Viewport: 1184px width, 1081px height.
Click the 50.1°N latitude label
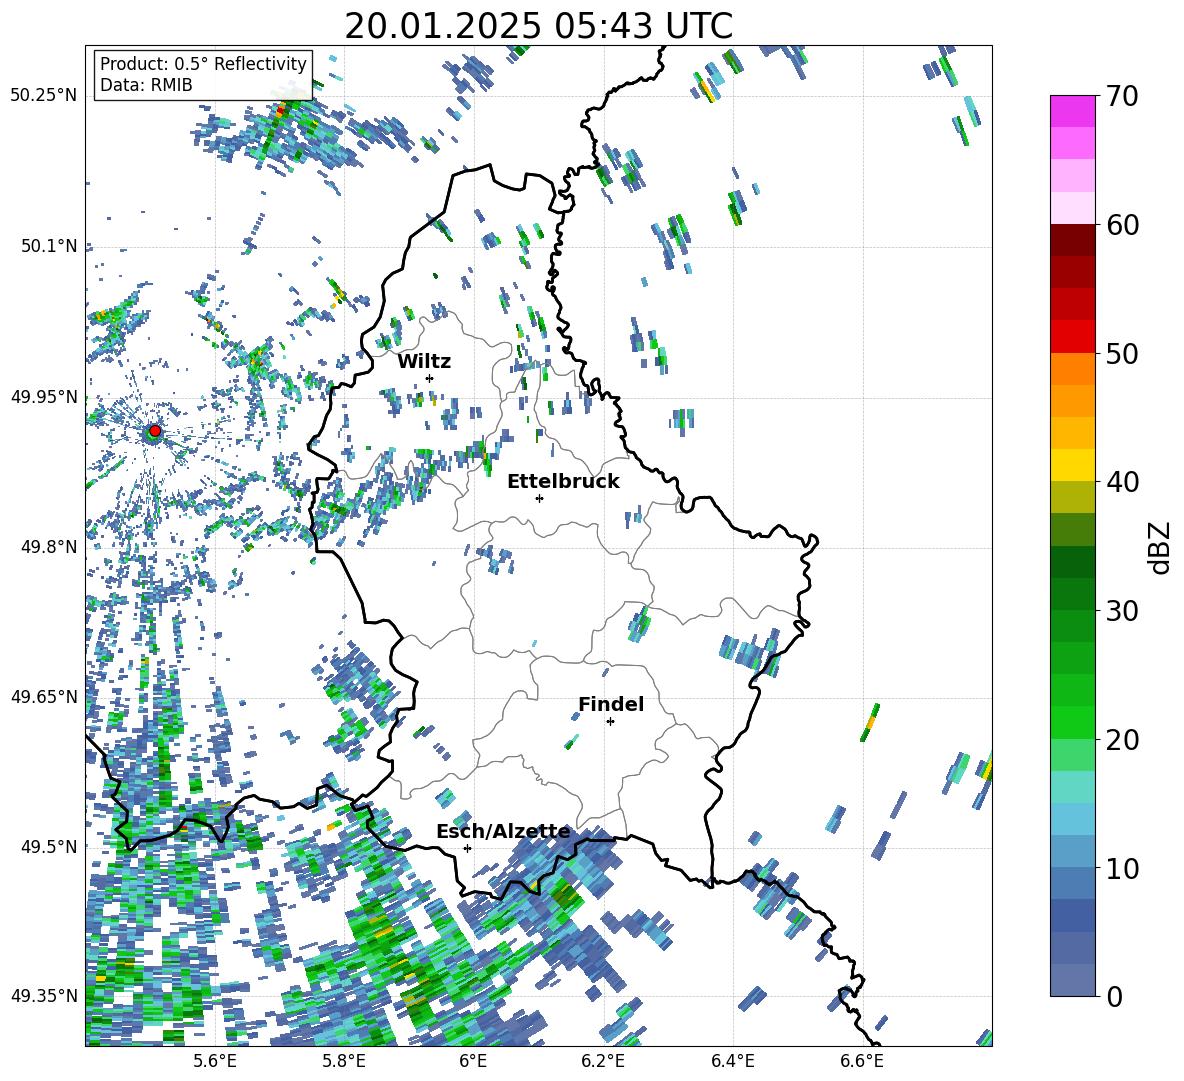coord(48,246)
